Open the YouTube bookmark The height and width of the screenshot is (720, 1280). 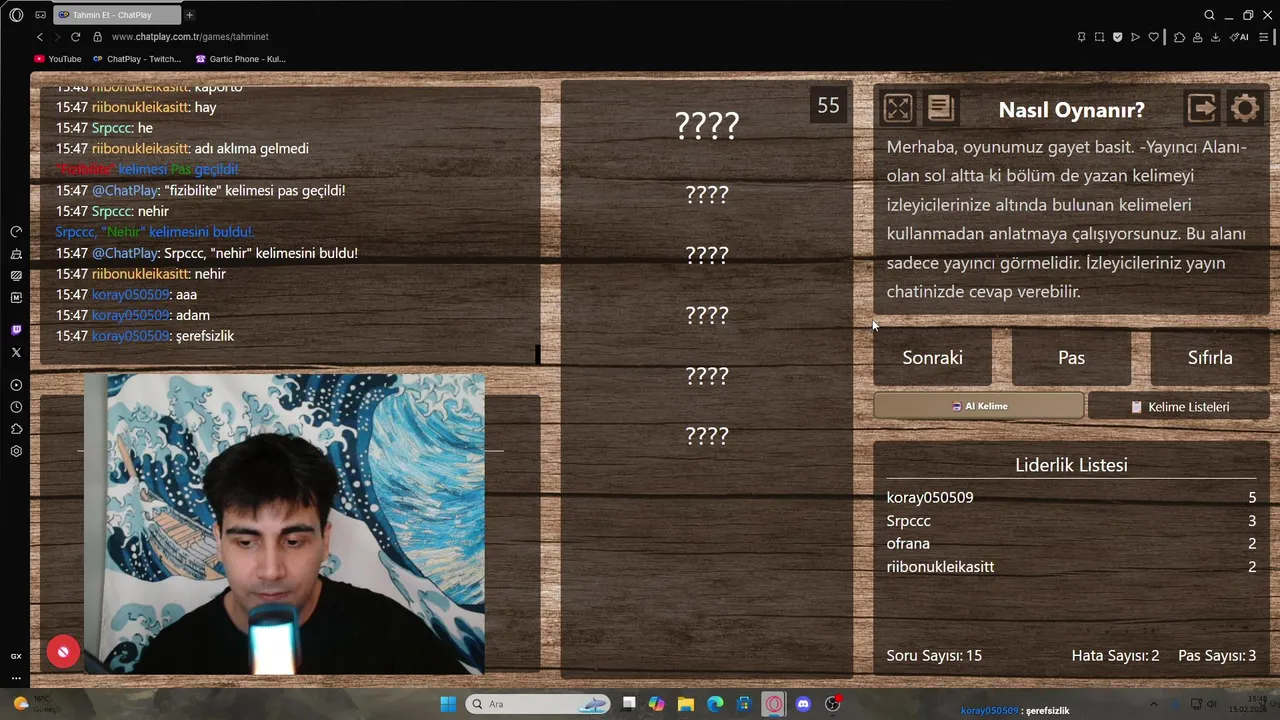(58, 59)
